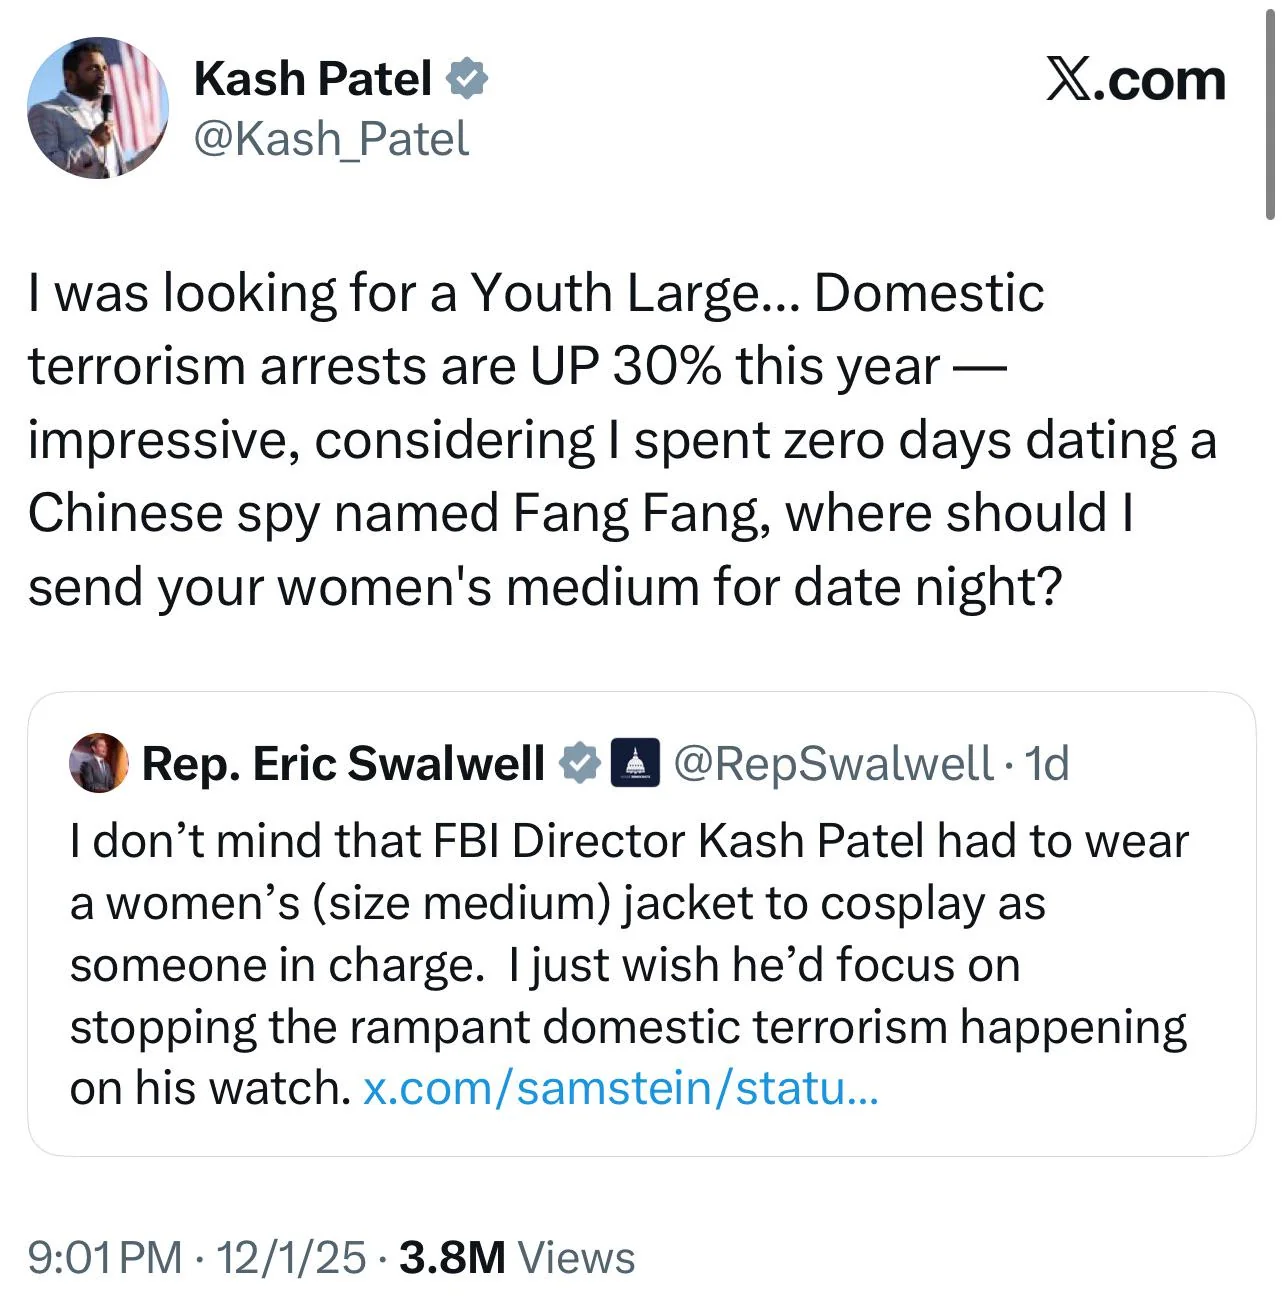The image size is (1284, 1298).
Task: Open the 3.8M Views count
Action: coord(517,1257)
